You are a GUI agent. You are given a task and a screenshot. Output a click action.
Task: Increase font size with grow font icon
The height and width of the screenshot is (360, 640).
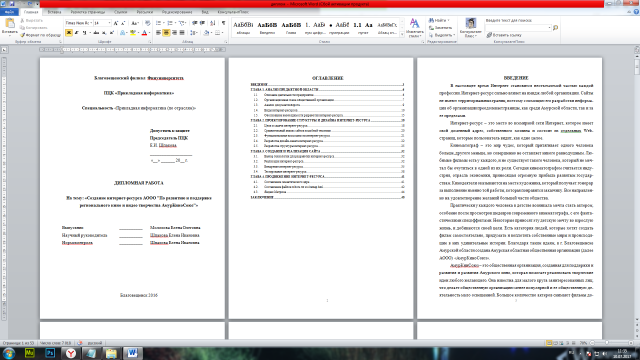tap(116, 23)
